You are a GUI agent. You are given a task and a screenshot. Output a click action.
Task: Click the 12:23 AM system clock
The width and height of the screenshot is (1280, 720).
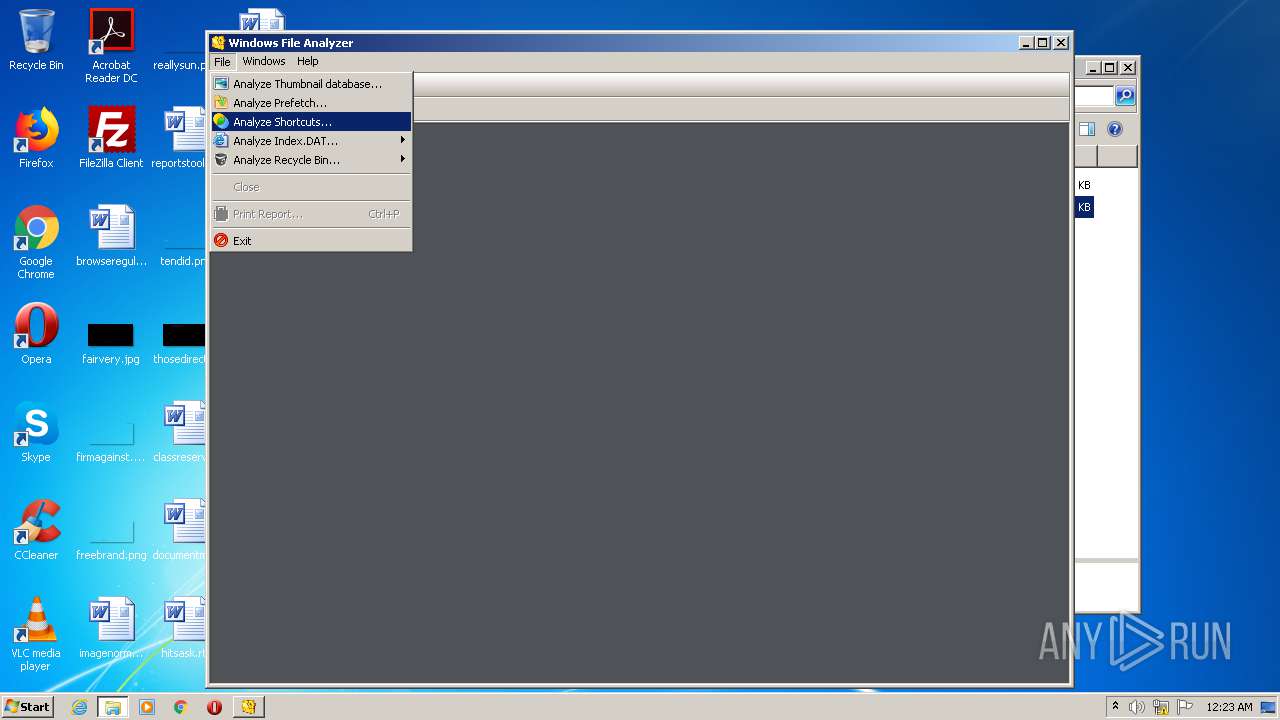point(1229,707)
